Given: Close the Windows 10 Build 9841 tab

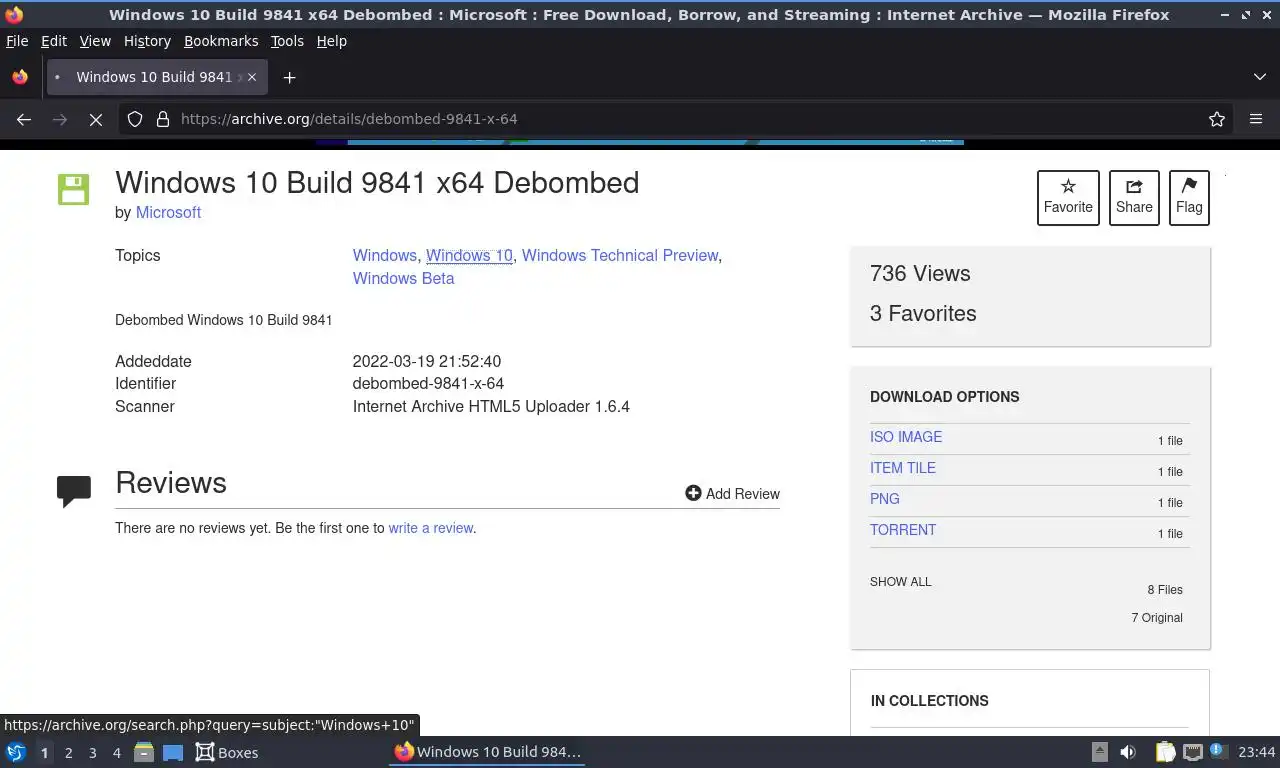Looking at the screenshot, I should pos(252,77).
